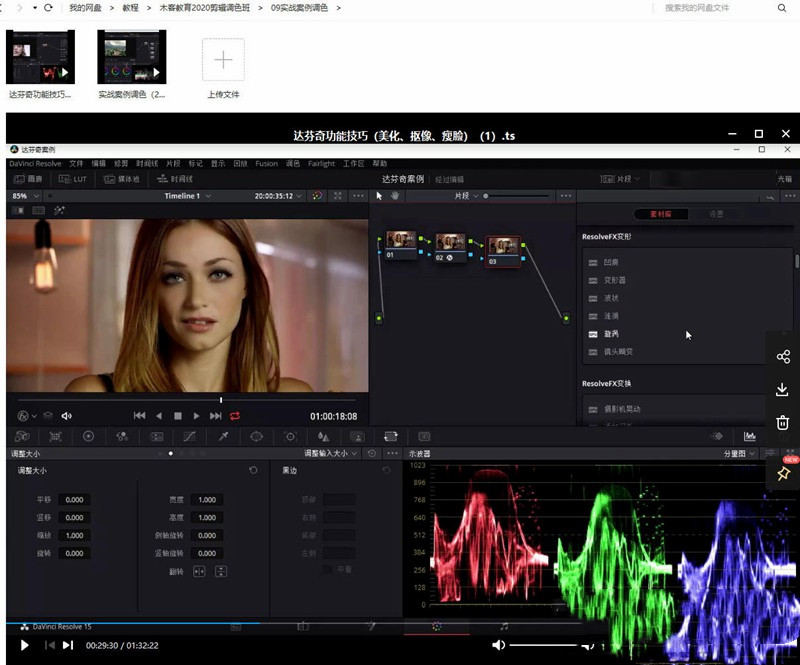
Task: Select the hand pan tool in node editor
Action: click(395, 196)
